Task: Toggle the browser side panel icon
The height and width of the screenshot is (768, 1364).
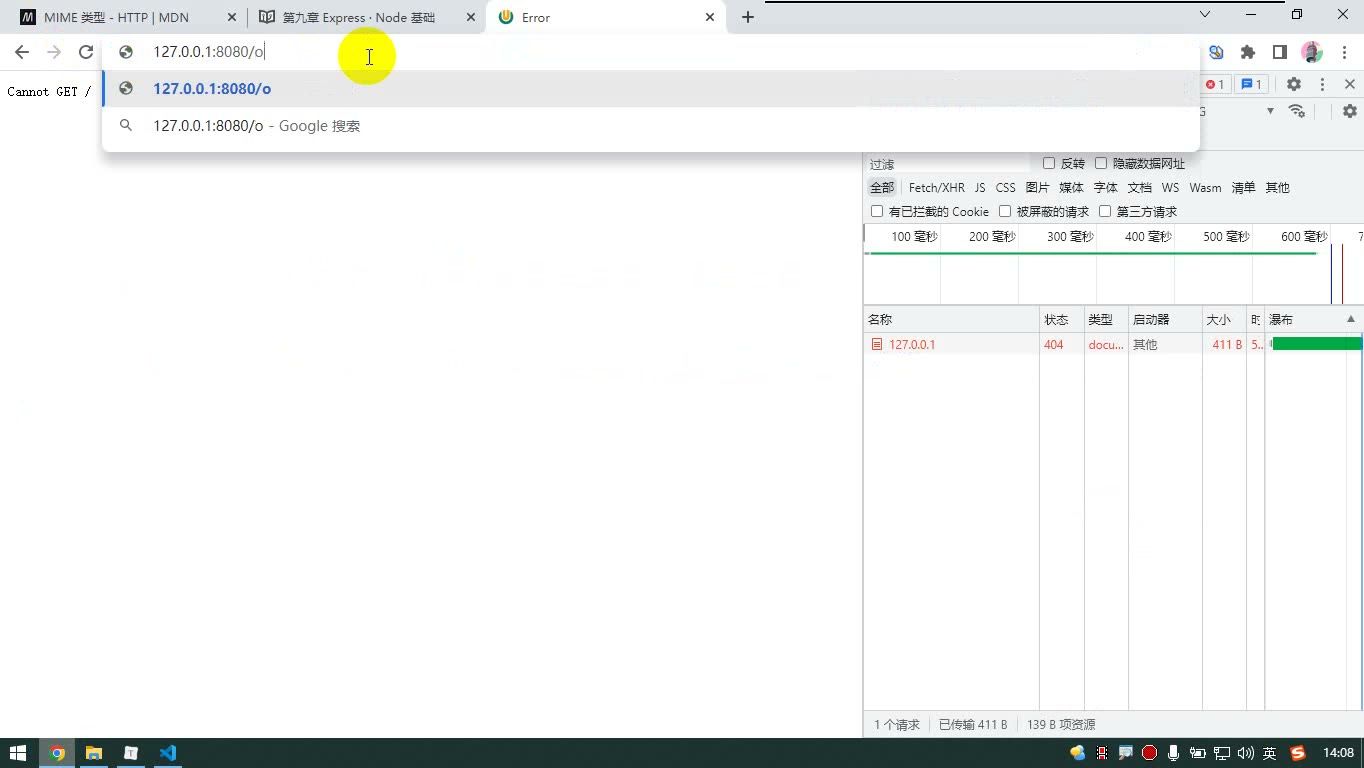Action: point(1280,53)
